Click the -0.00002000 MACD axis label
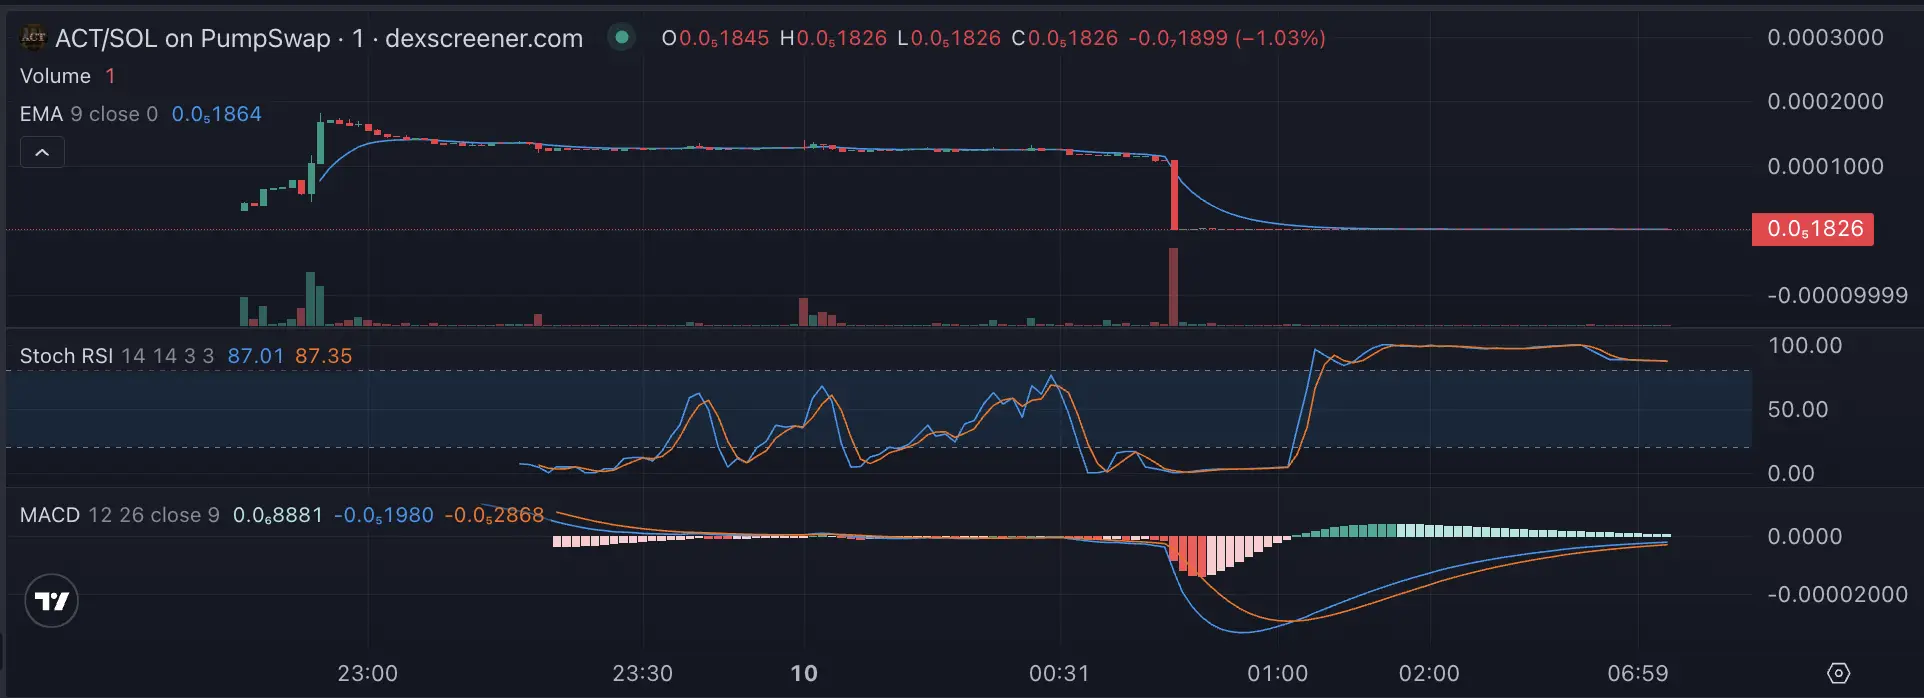The width and height of the screenshot is (1924, 698). click(1838, 595)
